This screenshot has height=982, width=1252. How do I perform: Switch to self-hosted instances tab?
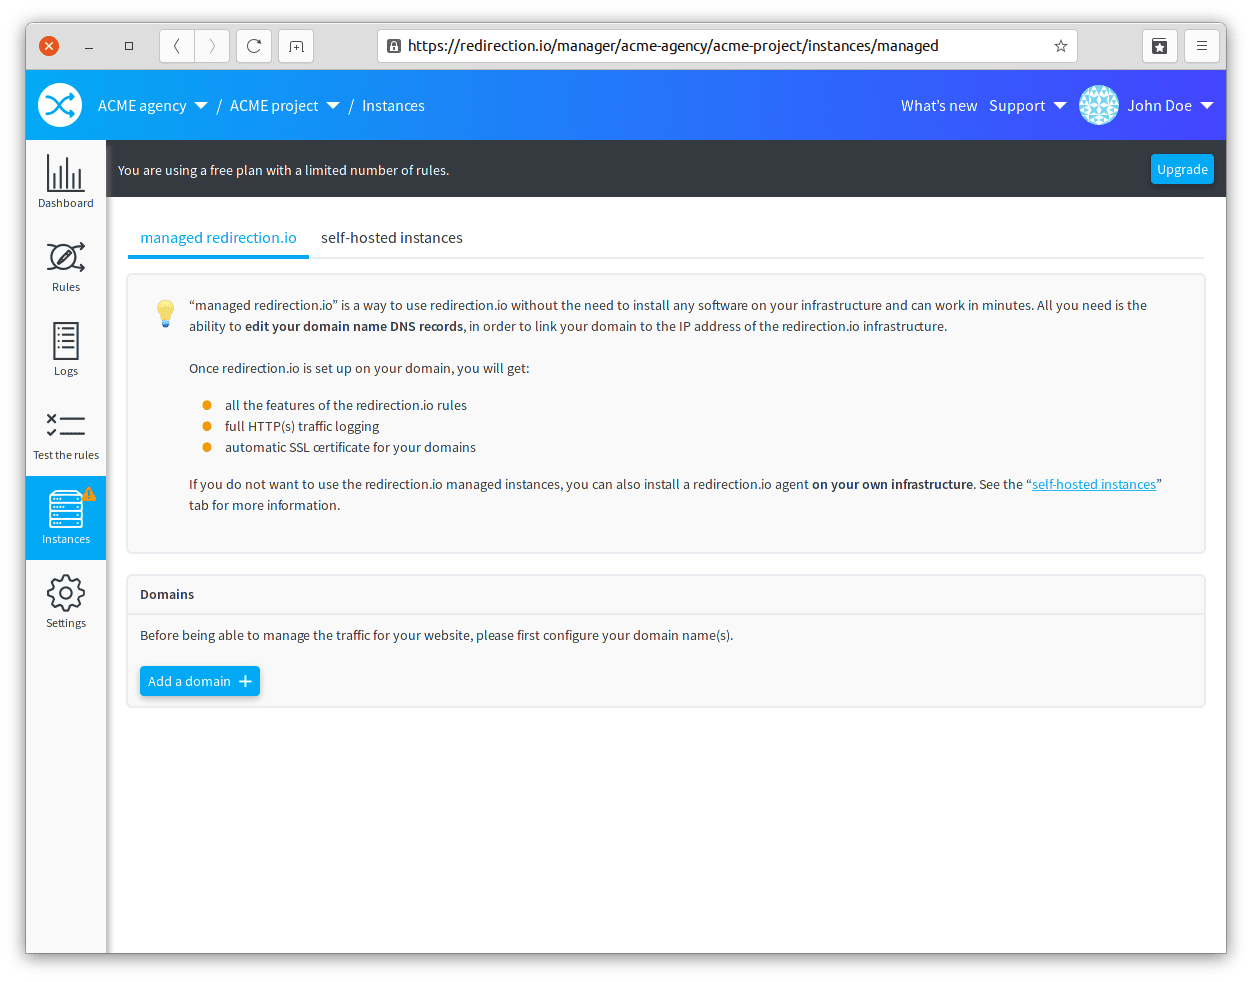click(x=392, y=238)
